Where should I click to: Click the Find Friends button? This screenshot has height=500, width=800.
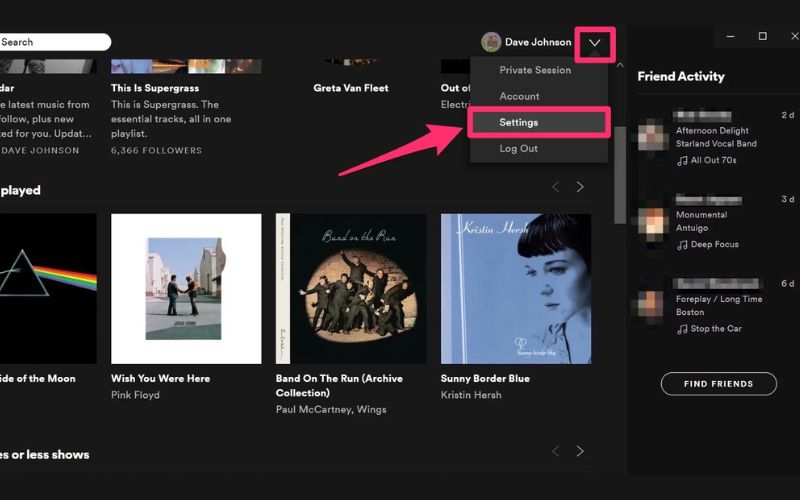click(718, 384)
